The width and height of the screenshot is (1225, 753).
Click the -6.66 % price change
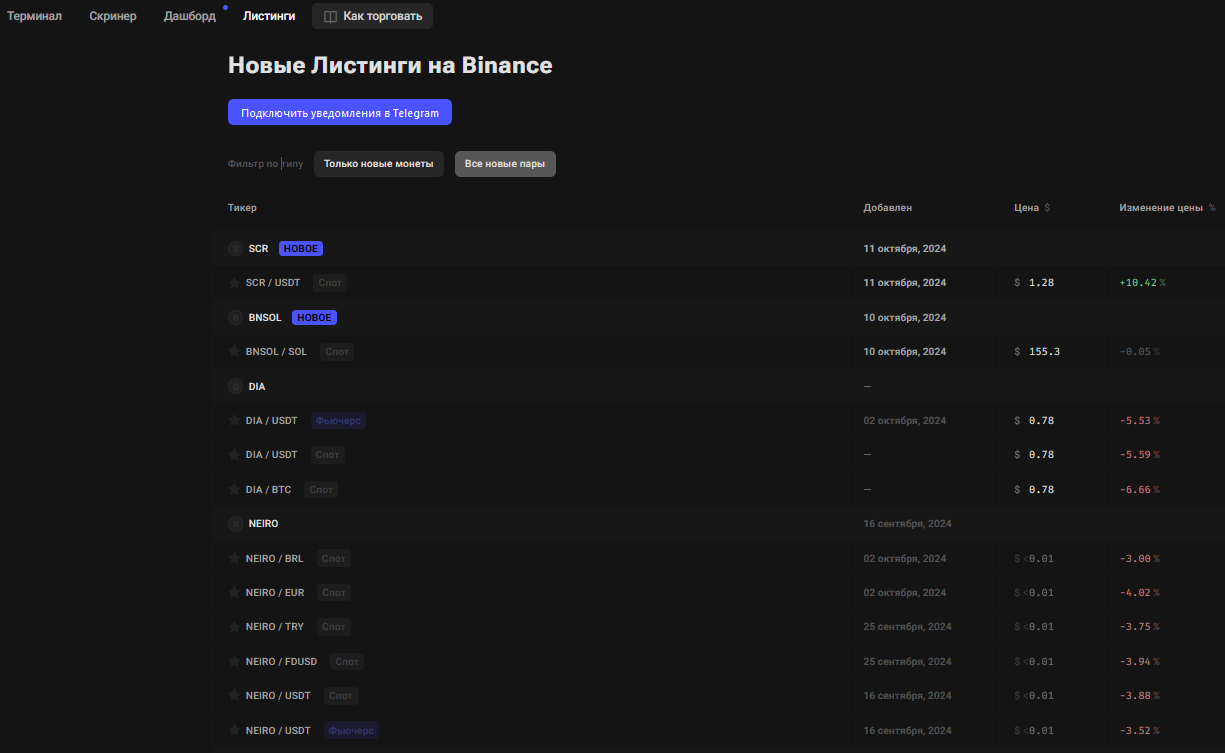click(1140, 490)
